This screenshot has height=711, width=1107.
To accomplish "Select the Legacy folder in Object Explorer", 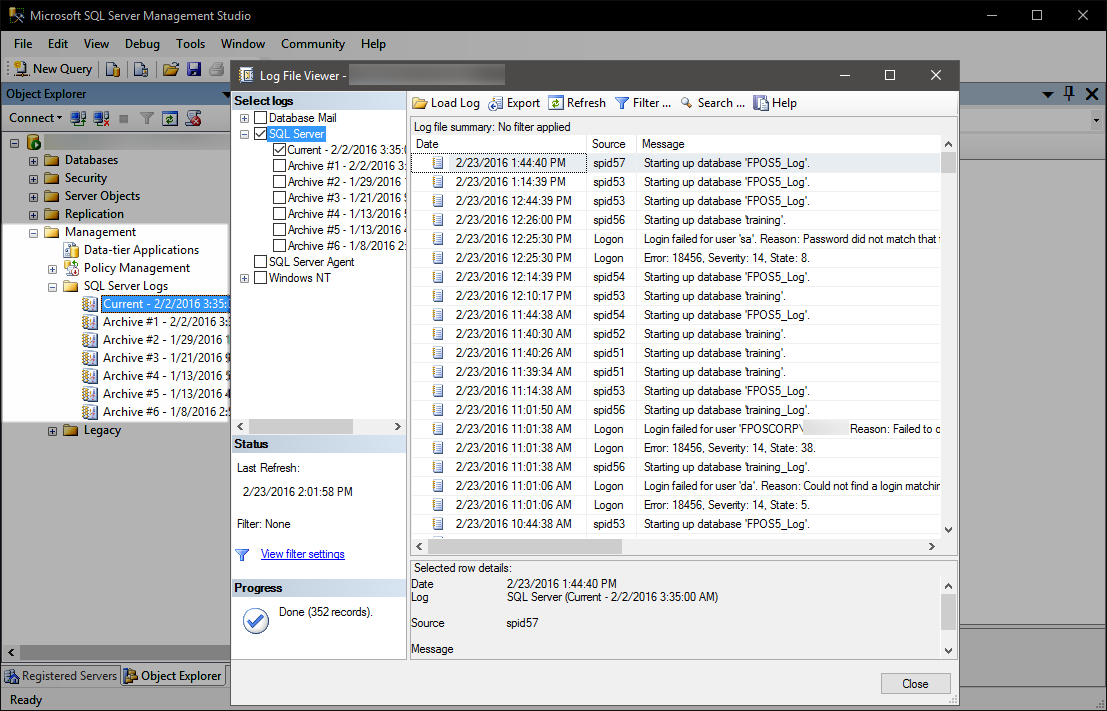I will pyautogui.click(x=102, y=430).
